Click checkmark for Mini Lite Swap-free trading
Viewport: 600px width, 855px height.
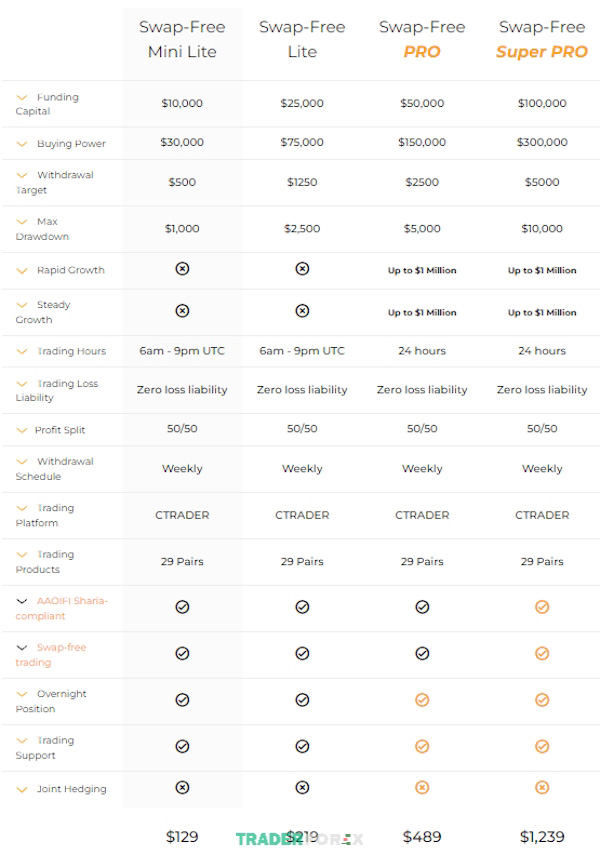tap(182, 653)
